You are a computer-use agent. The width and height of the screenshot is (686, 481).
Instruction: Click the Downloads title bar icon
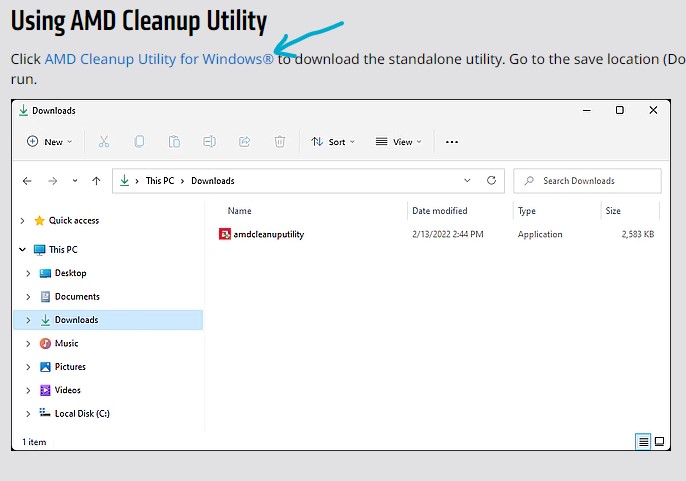(x=23, y=110)
